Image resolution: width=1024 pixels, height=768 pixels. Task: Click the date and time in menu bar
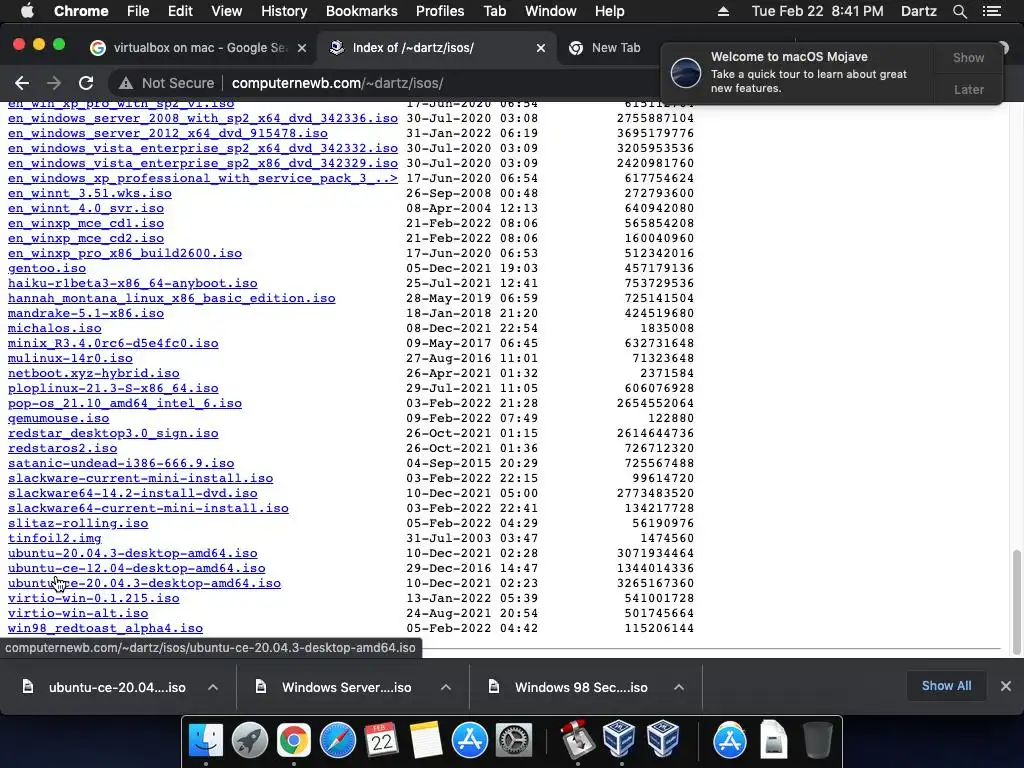817,11
